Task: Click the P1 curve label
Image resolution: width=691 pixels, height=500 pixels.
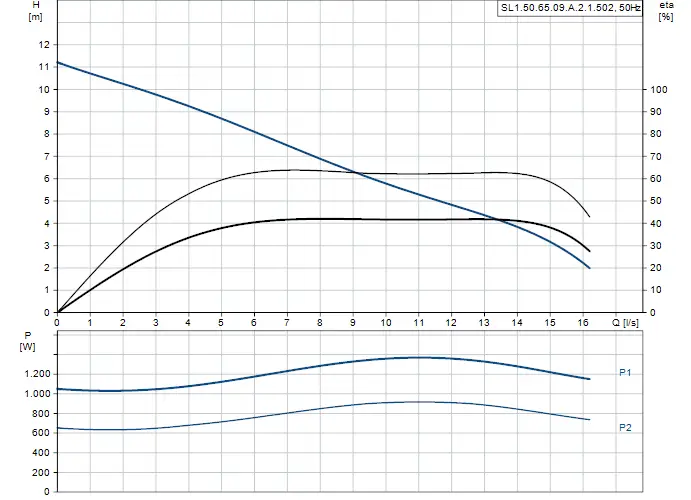Action: 625,373
